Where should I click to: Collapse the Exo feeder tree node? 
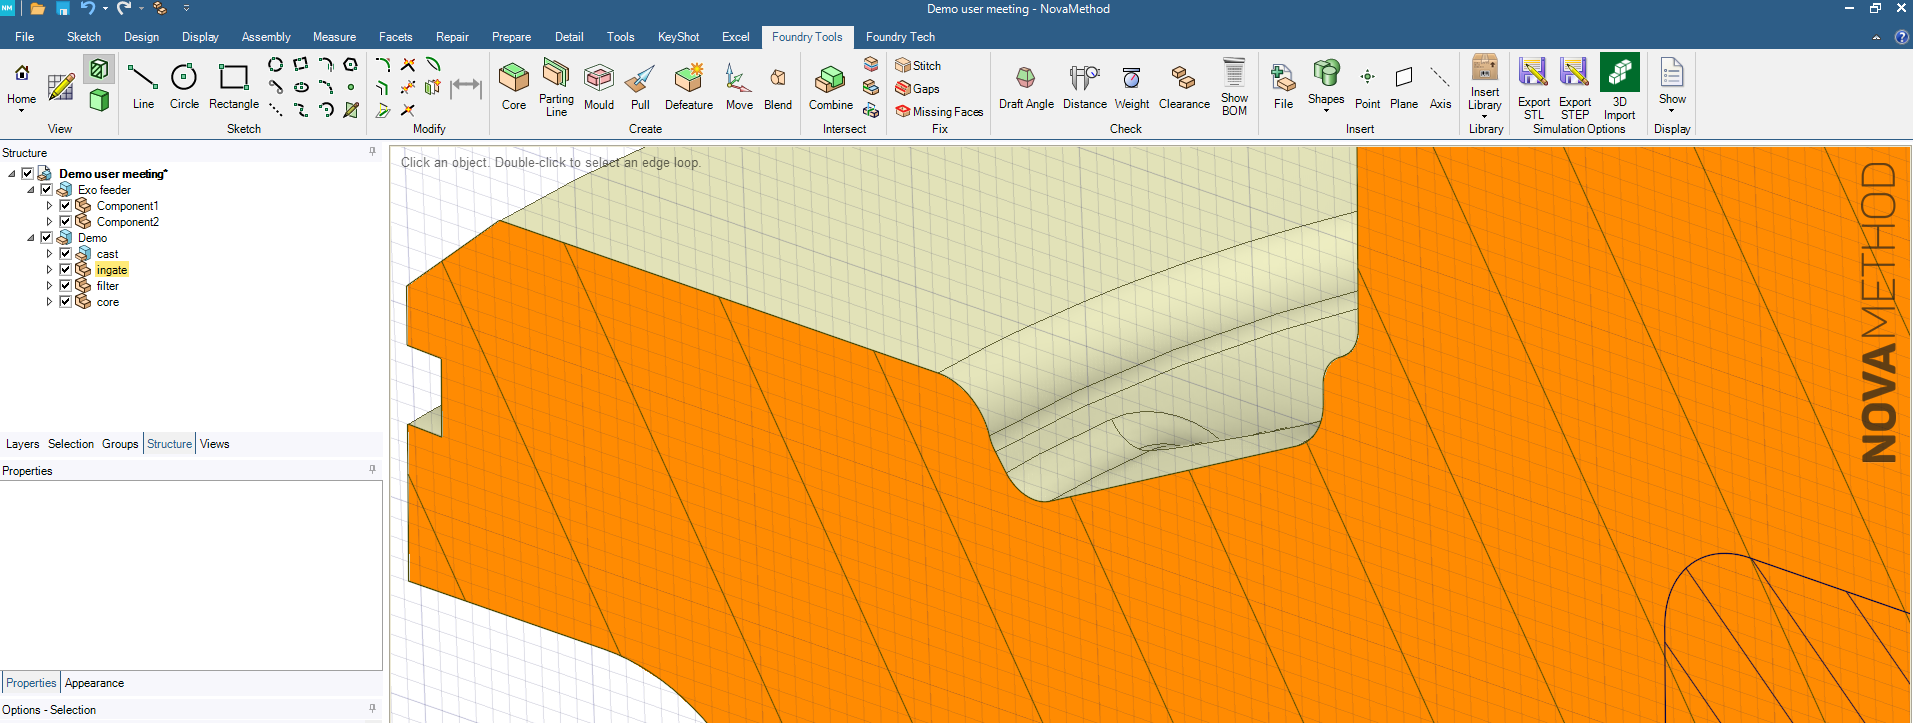pos(31,190)
